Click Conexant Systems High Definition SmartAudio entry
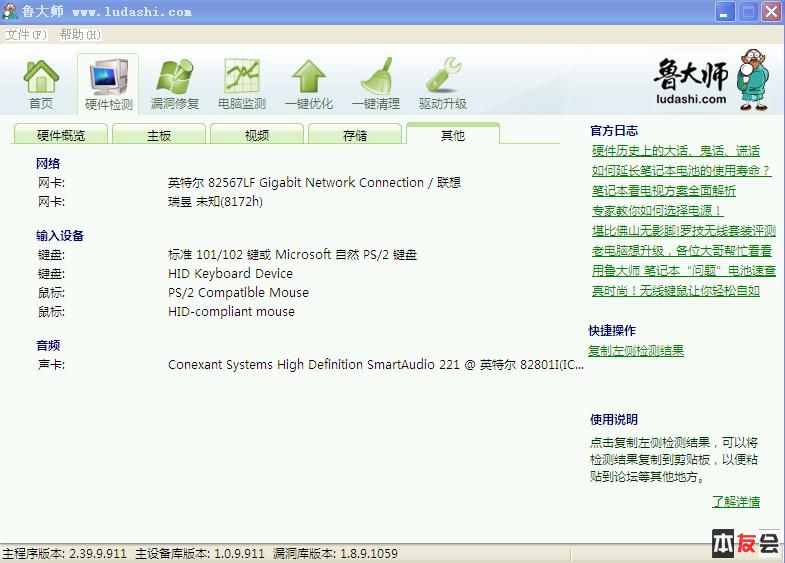Image resolution: width=785 pixels, height=563 pixels. coord(375,365)
